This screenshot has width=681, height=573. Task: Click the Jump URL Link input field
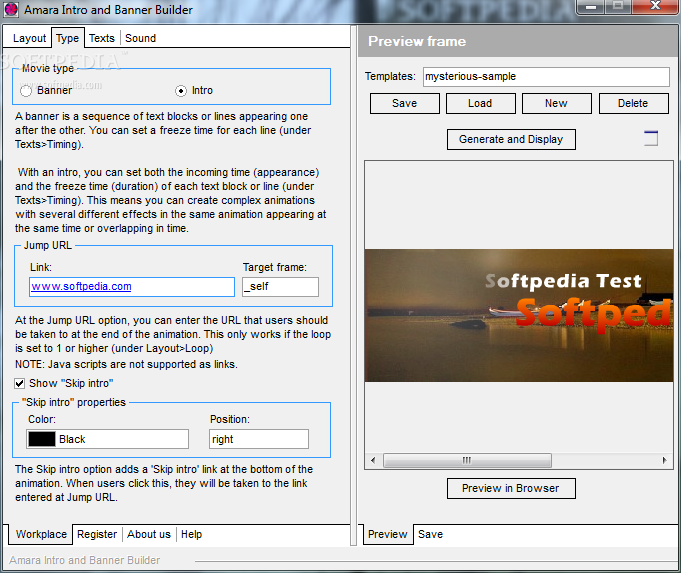pos(132,287)
